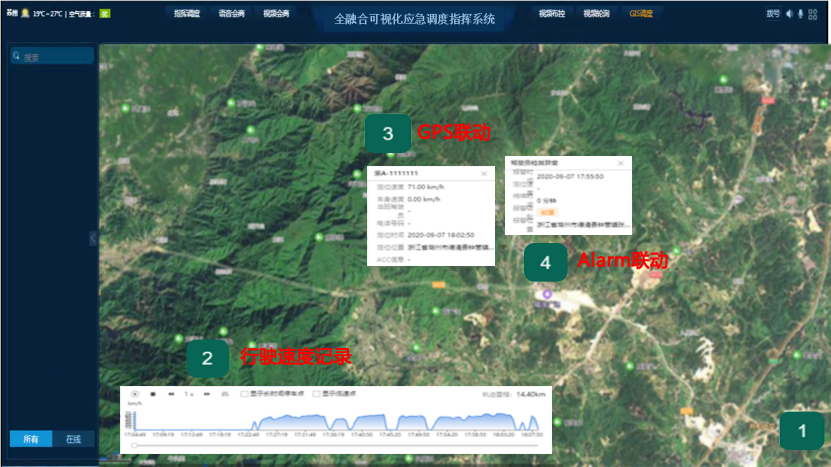Click the microphone icon in the header
Image resolution: width=831 pixels, height=467 pixels.
[x=801, y=14]
